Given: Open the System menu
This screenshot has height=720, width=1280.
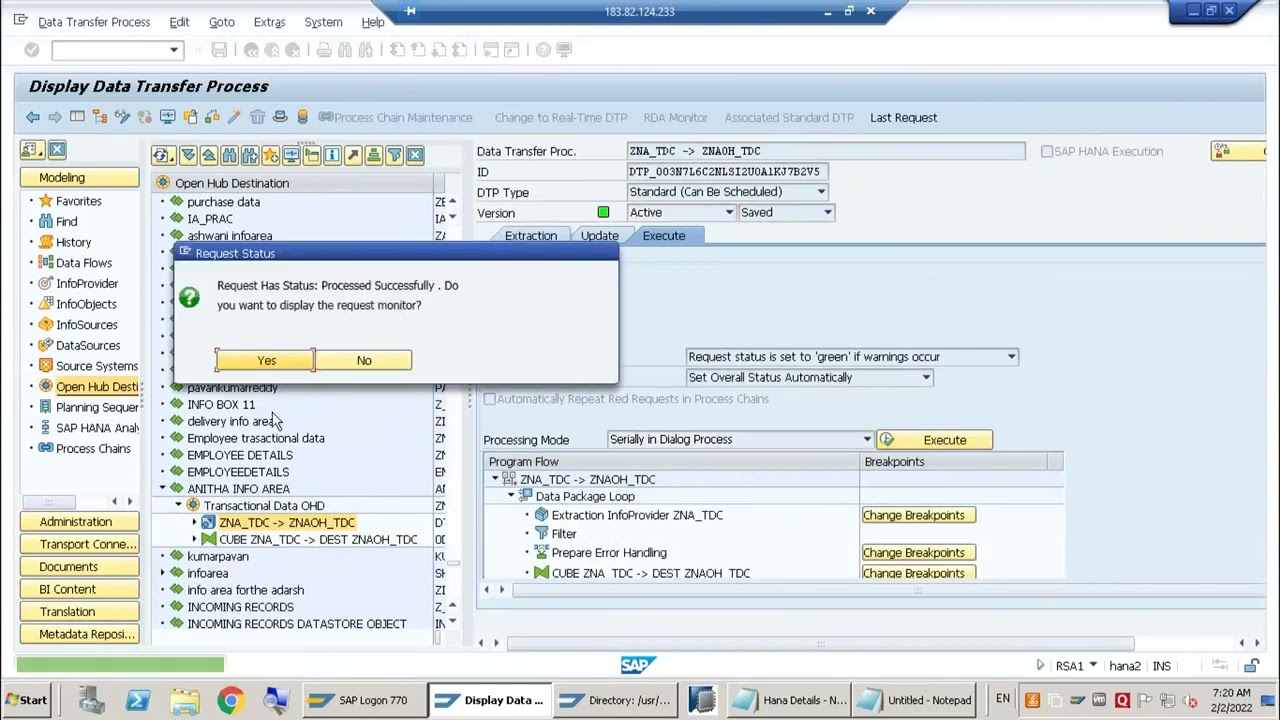Looking at the screenshot, I should [323, 22].
